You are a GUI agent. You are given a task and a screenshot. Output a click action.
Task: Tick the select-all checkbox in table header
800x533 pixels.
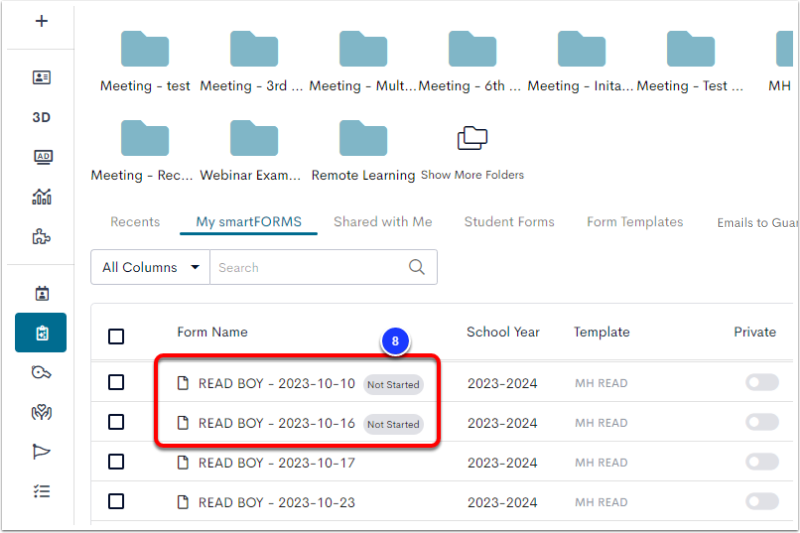tap(116, 337)
